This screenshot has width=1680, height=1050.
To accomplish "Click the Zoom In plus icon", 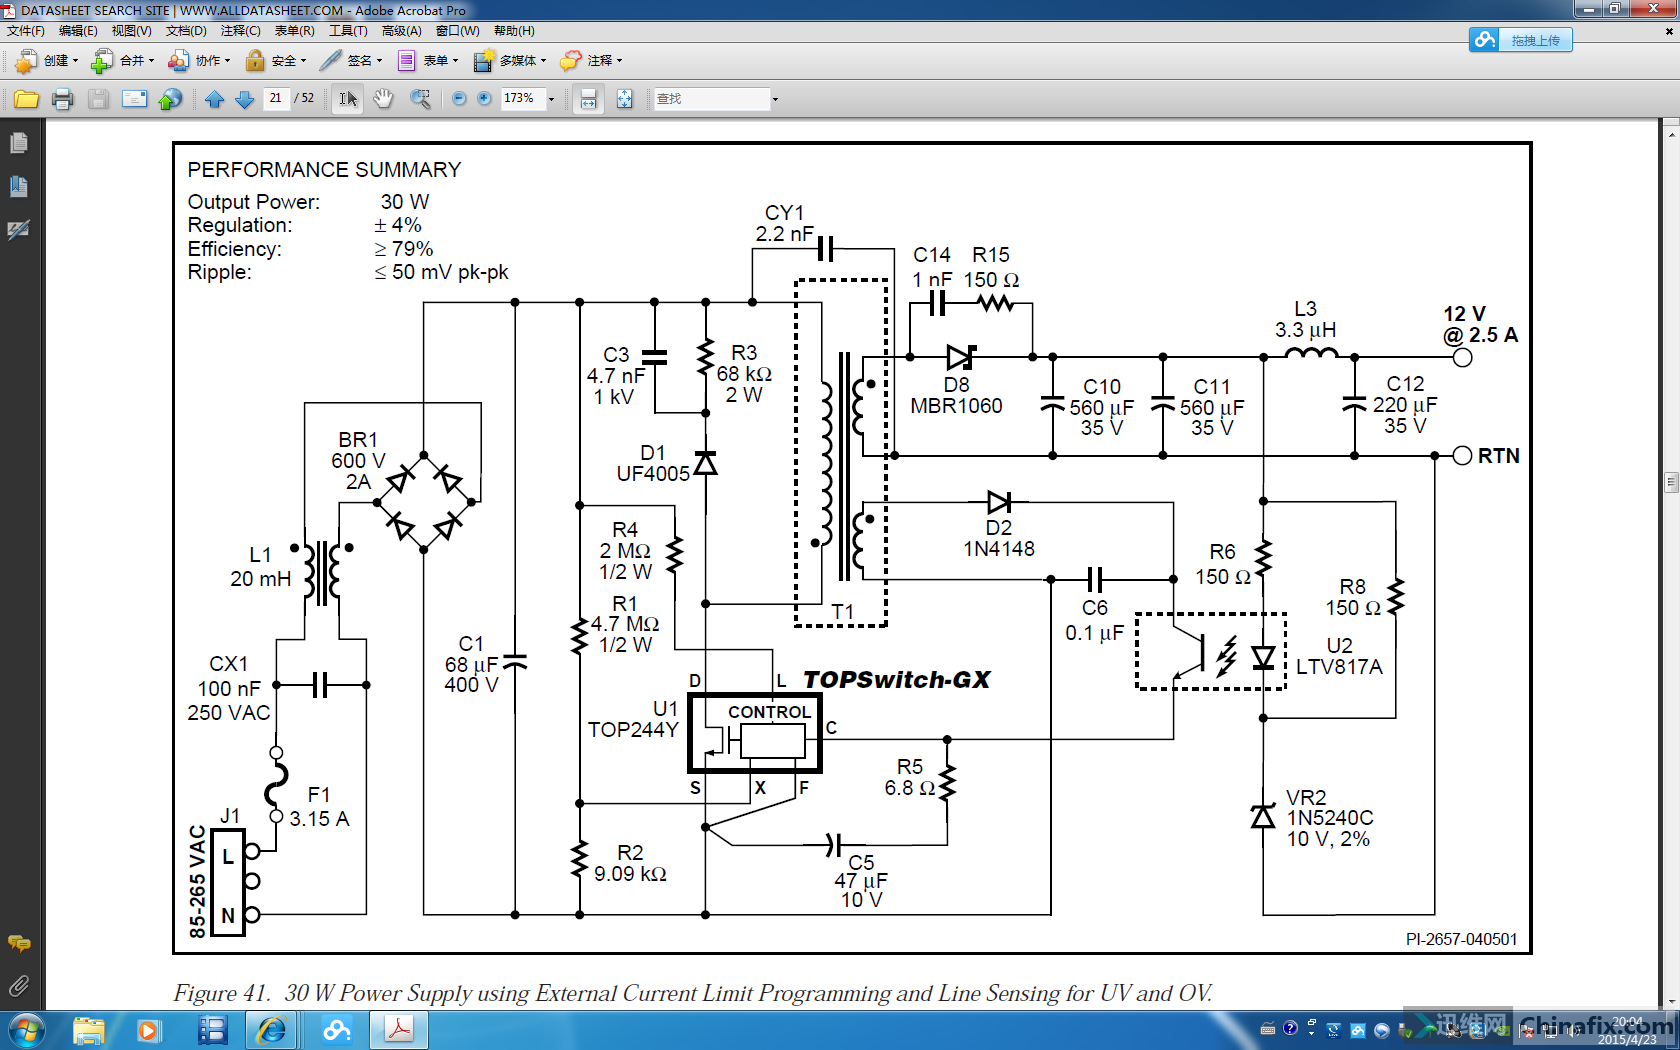I will click(x=485, y=99).
